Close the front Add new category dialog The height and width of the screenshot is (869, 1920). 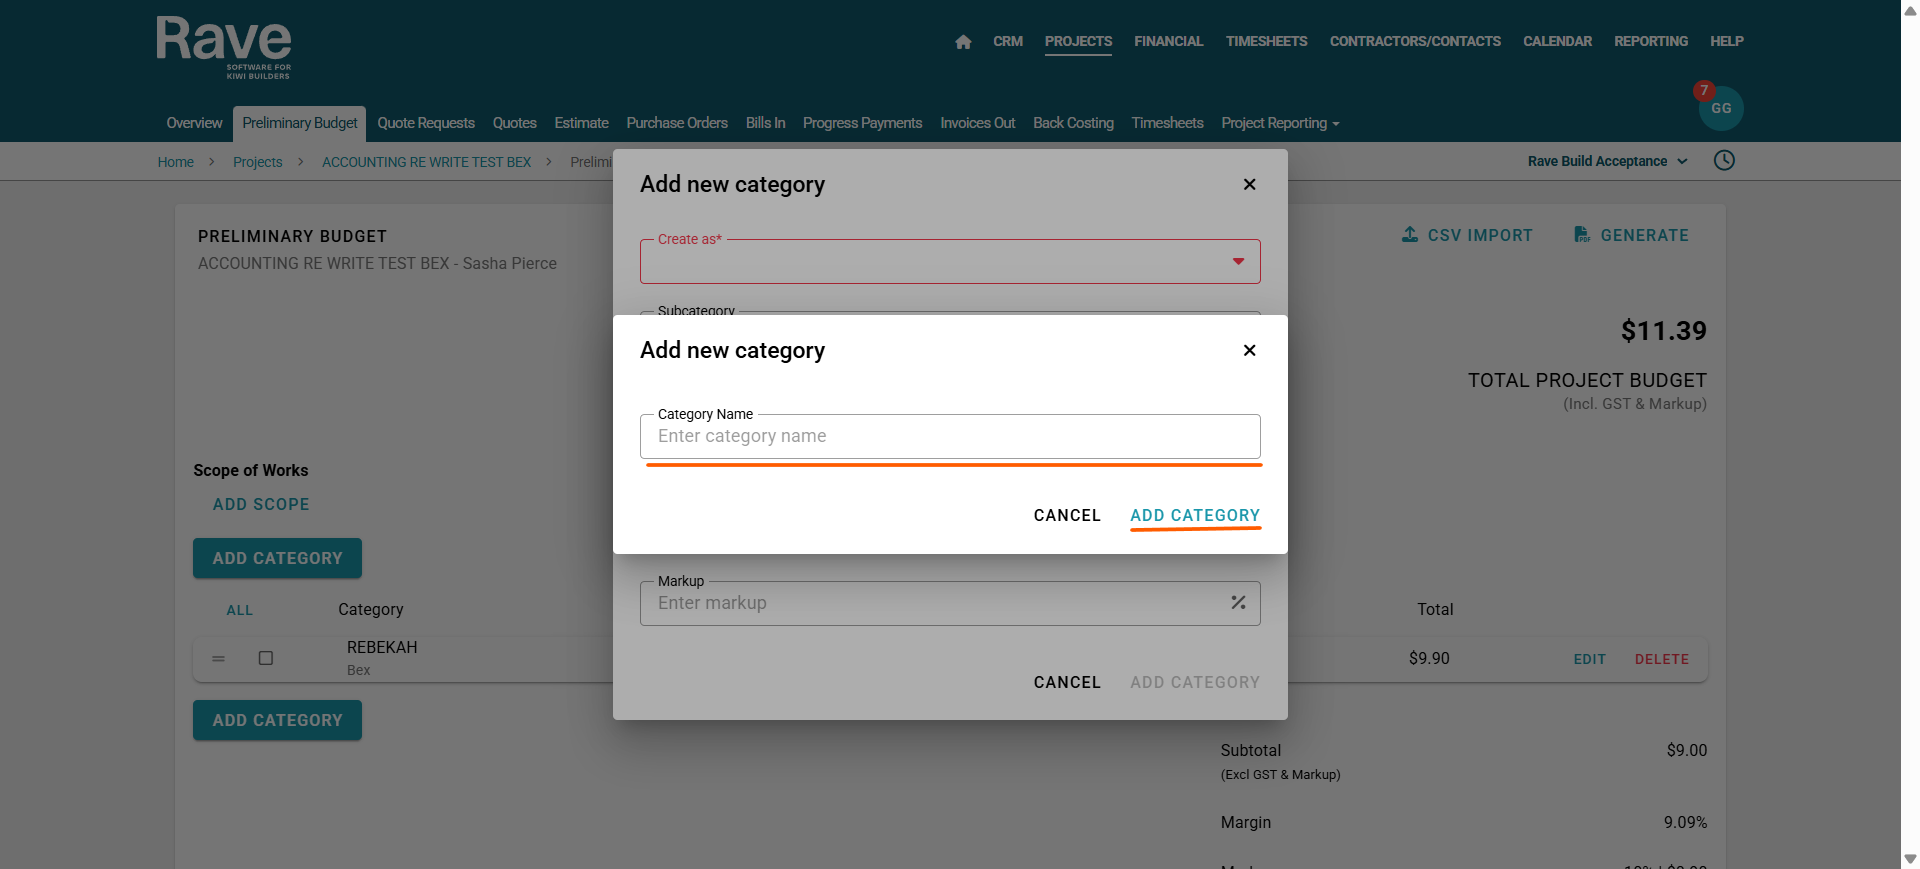(x=1249, y=350)
